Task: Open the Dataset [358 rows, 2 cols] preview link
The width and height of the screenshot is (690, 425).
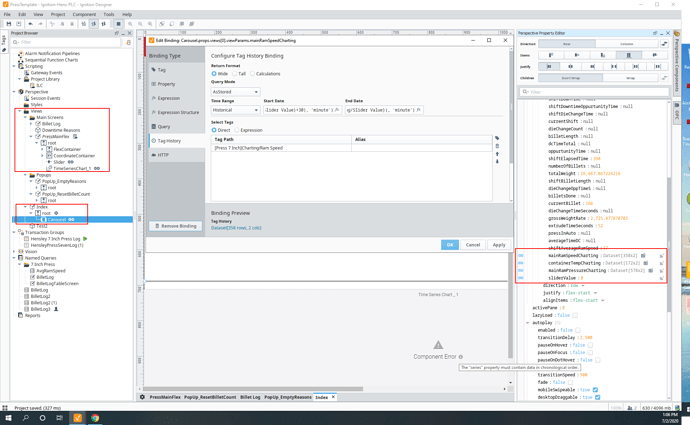Action: [236, 228]
